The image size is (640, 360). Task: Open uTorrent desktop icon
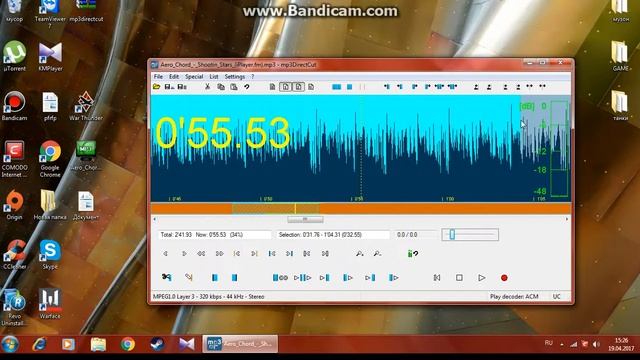click(x=14, y=56)
